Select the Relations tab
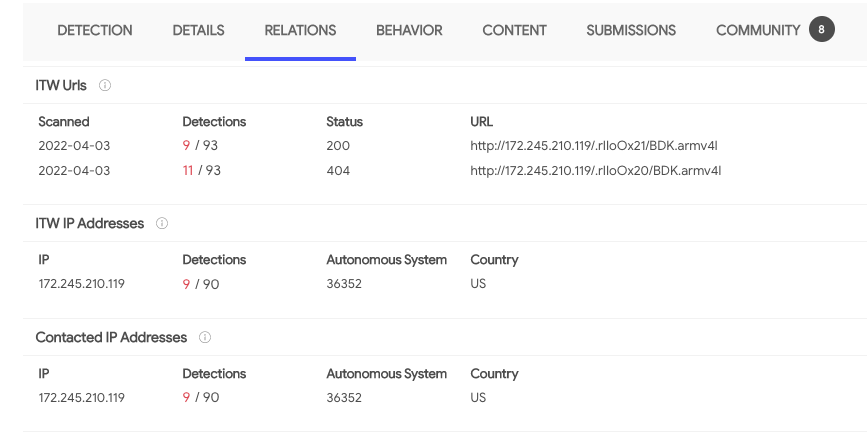This screenshot has width=867, height=435. click(300, 31)
